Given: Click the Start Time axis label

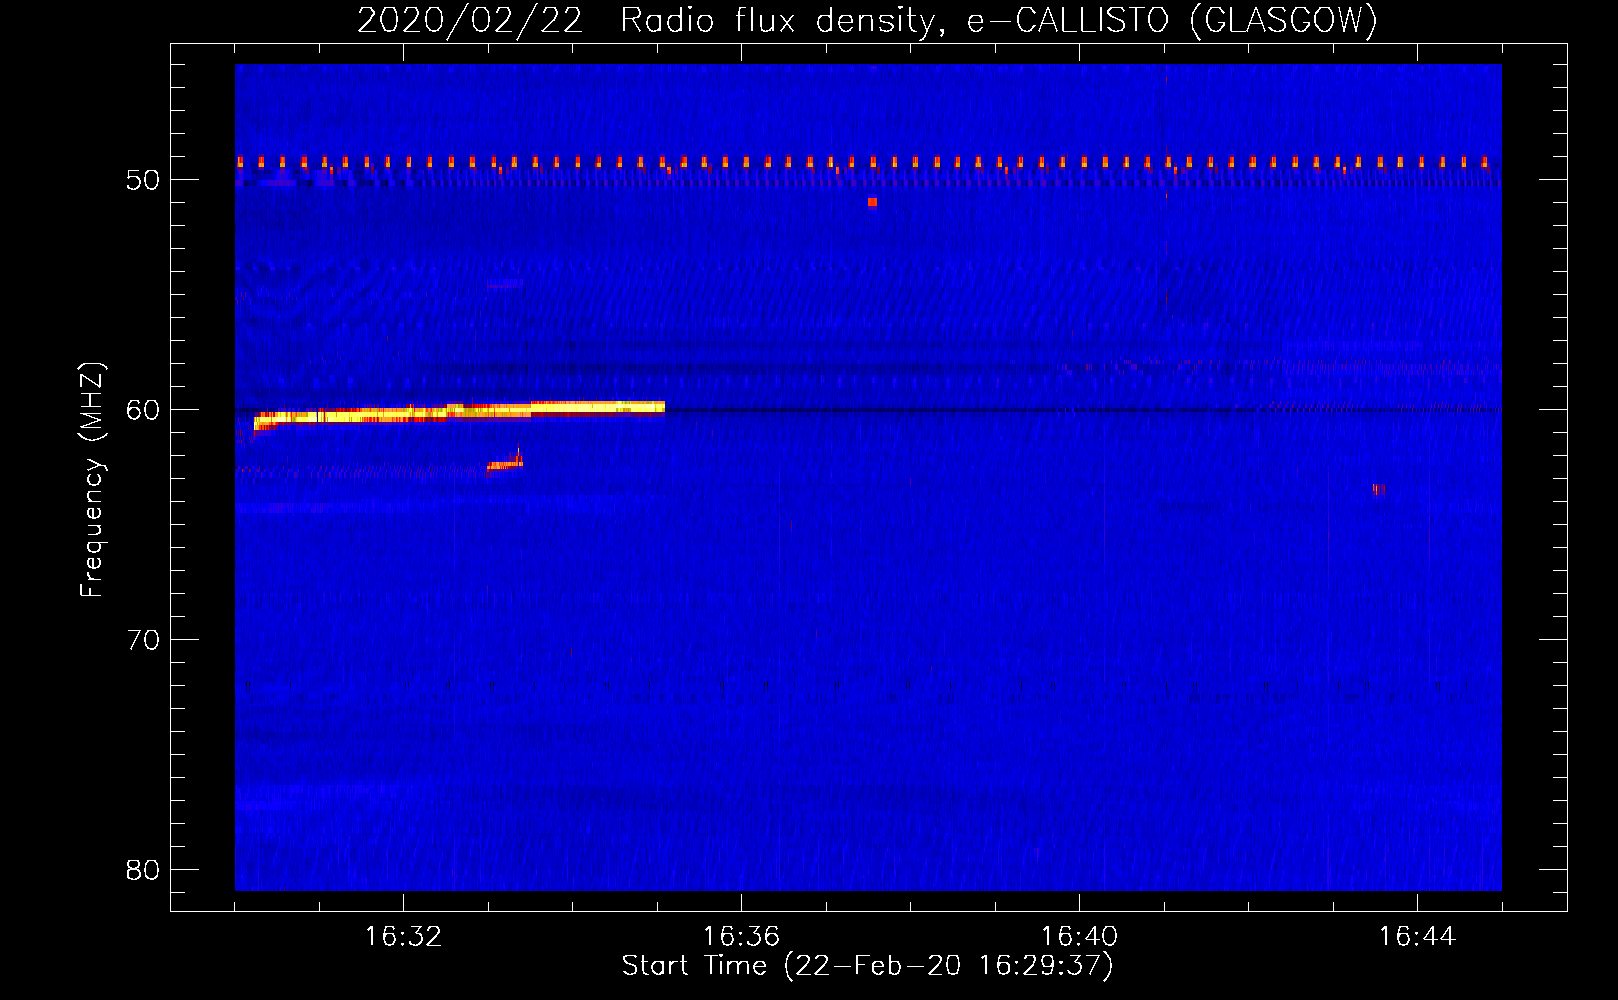Looking at the screenshot, I should [x=867, y=966].
